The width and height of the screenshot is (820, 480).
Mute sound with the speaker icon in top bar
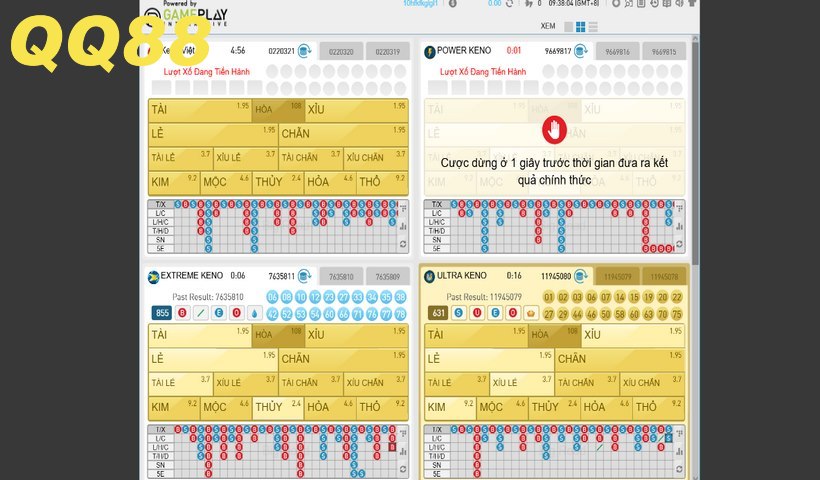click(679, 3)
